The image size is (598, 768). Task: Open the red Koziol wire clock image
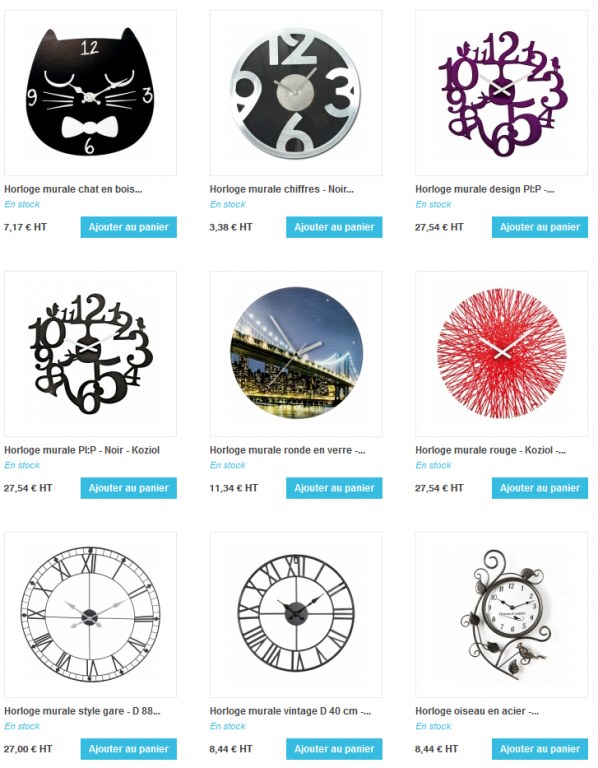pyautogui.click(x=502, y=354)
